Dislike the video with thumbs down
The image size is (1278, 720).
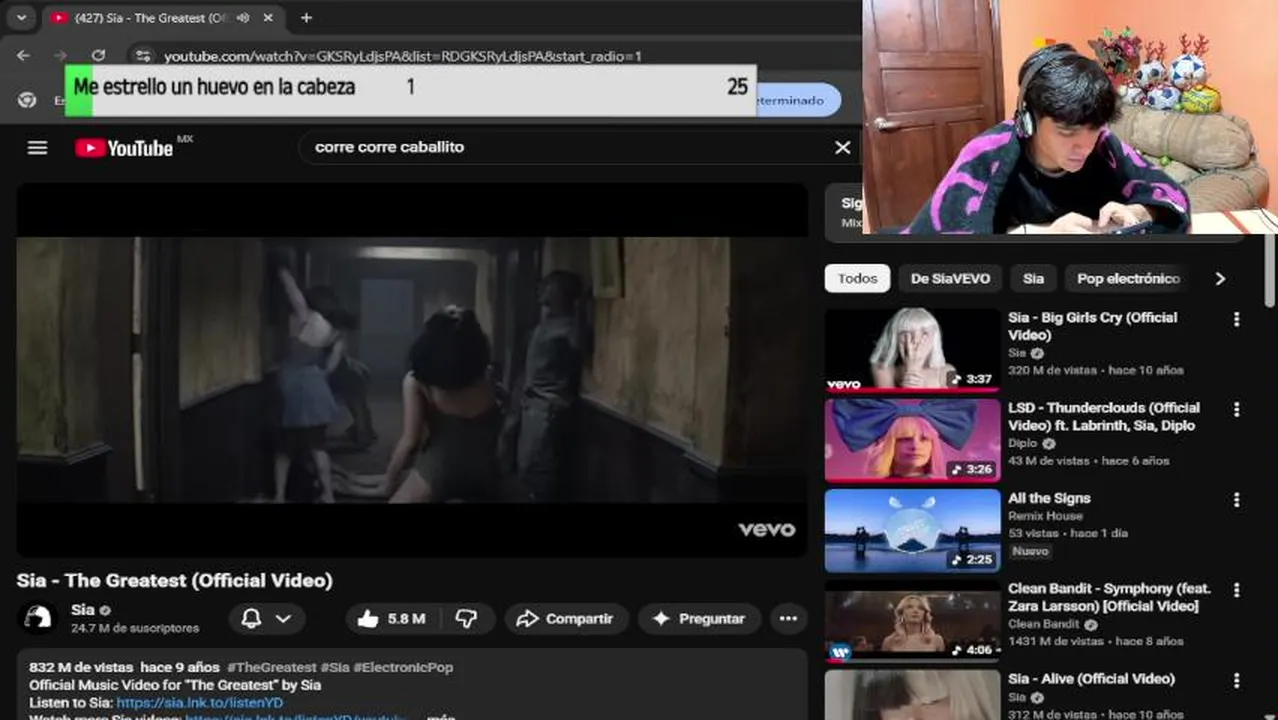click(466, 619)
